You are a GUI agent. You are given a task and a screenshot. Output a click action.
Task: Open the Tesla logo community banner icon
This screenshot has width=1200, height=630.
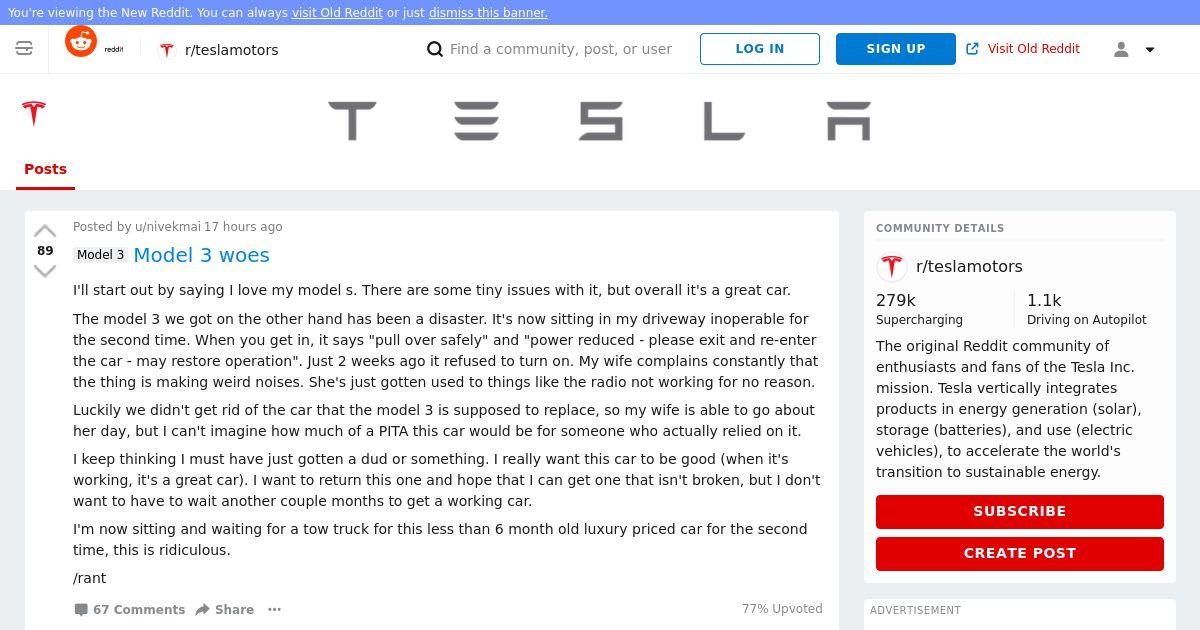point(34,113)
